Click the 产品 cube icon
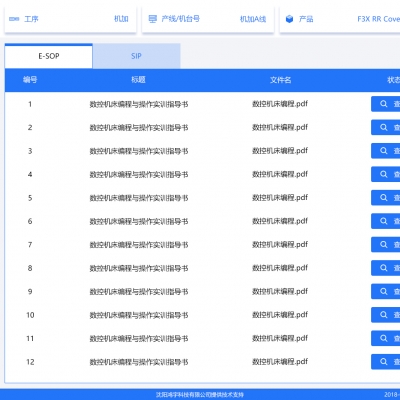The width and height of the screenshot is (400, 400). (289, 19)
